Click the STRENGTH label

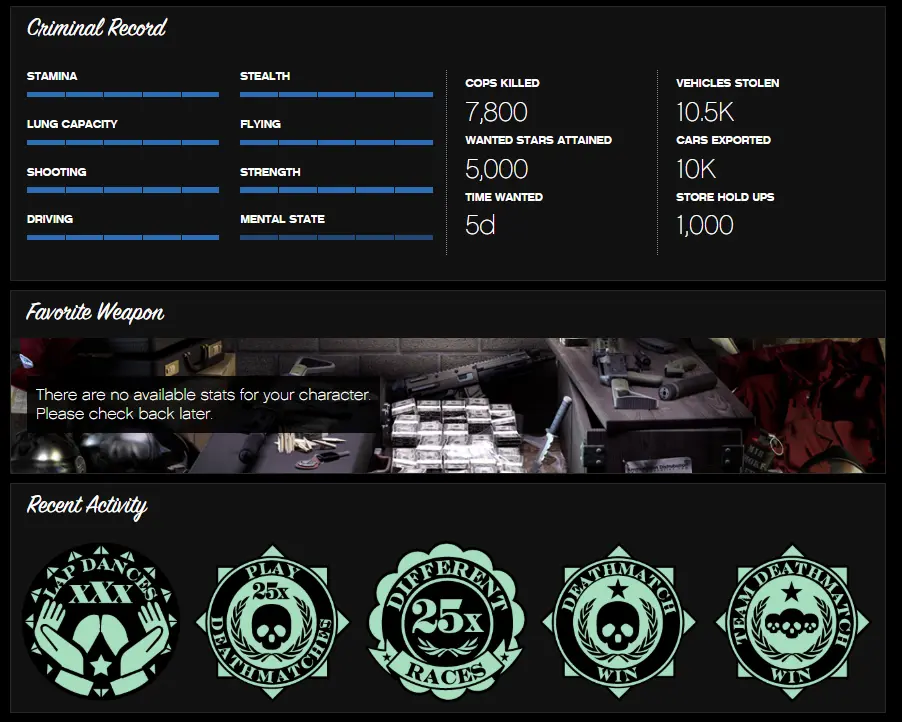point(270,171)
